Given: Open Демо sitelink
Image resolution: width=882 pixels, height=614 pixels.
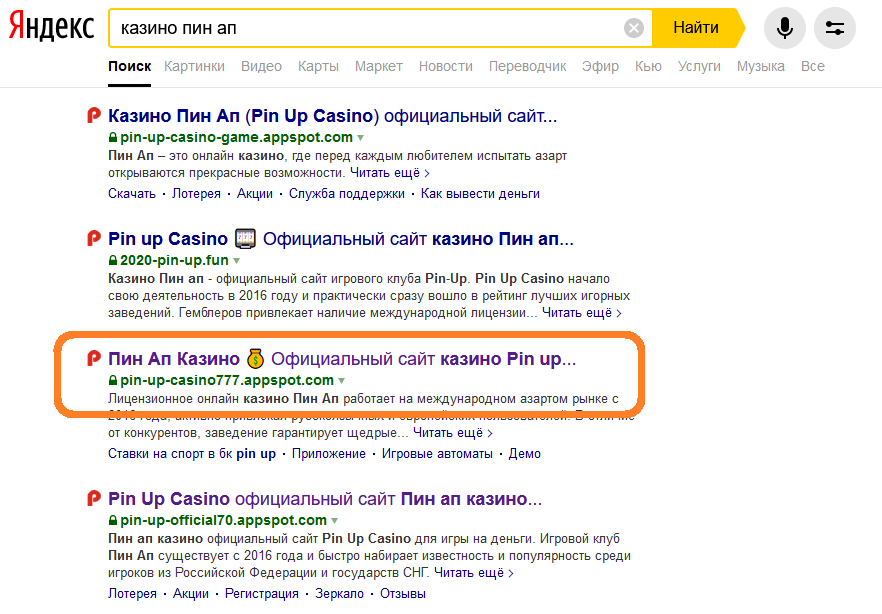Looking at the screenshot, I should (x=525, y=454).
